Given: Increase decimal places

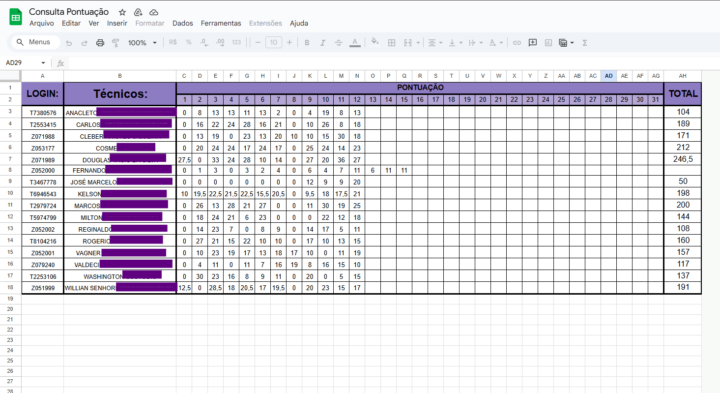Looking at the screenshot, I should coord(220,42).
